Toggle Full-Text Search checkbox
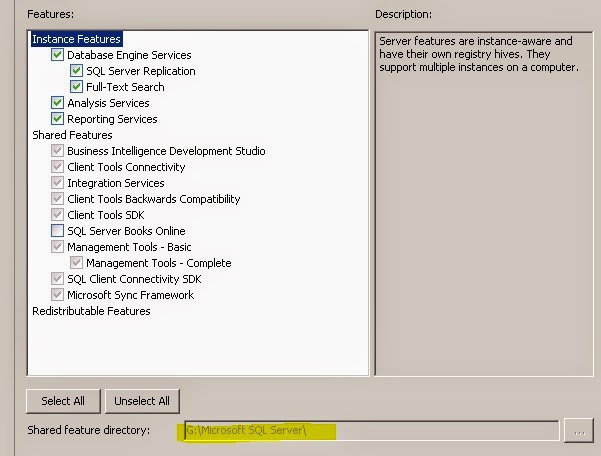Screen dimensions: 601x456 (76, 87)
